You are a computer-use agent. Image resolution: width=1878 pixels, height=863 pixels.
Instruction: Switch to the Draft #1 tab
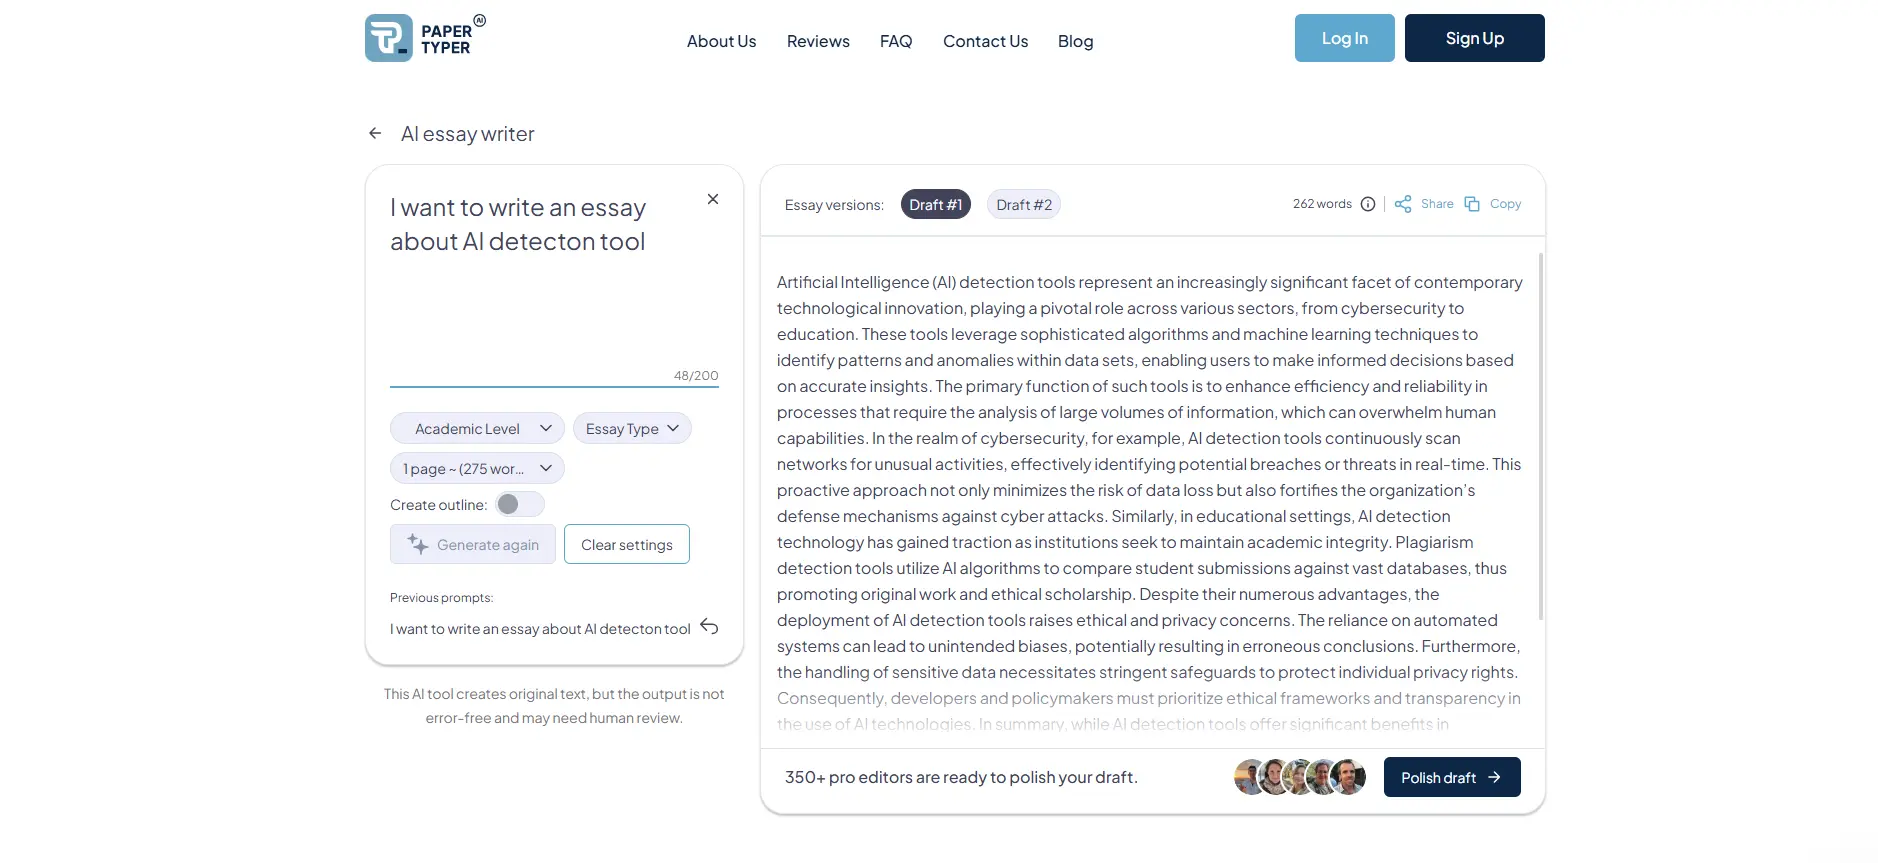click(935, 204)
